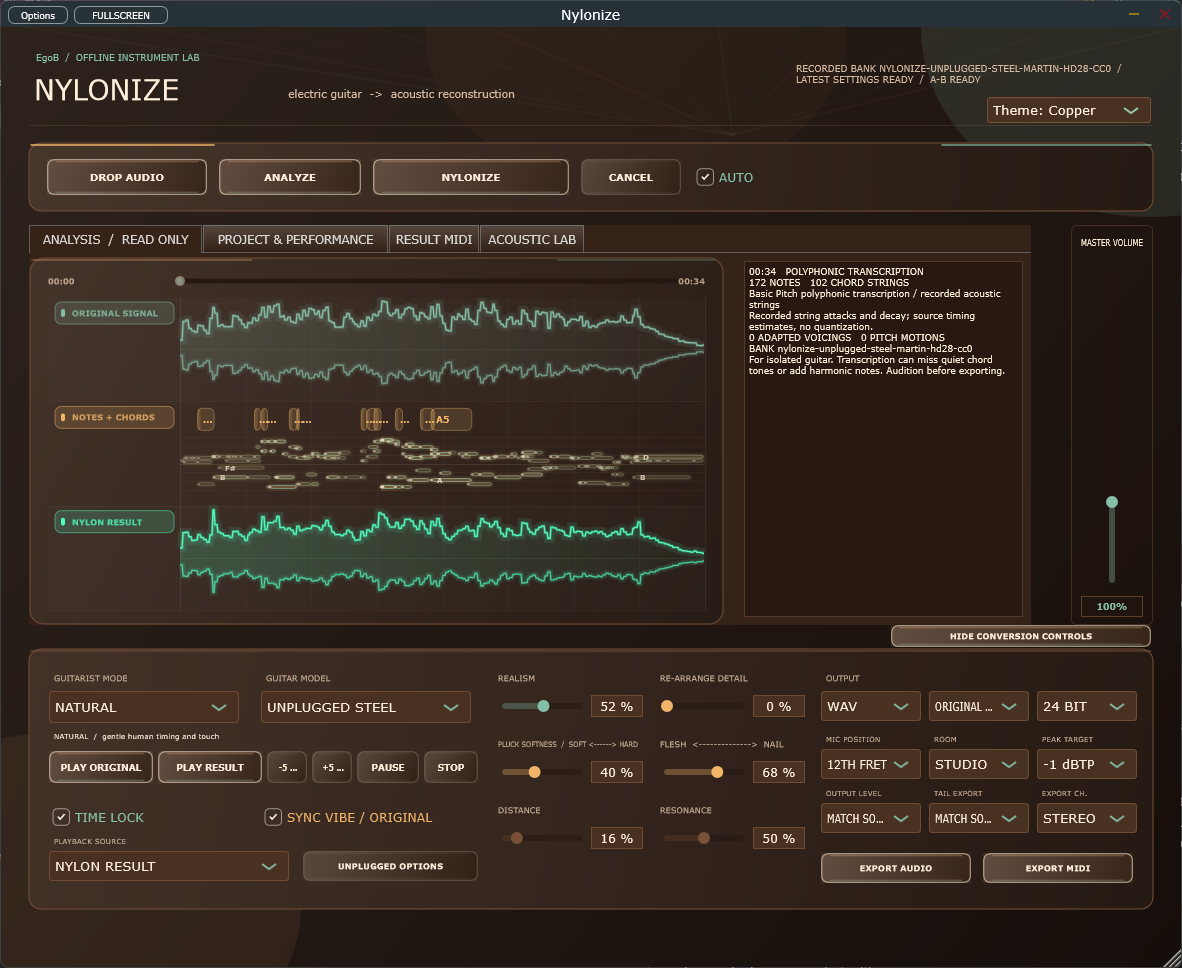Click the original signal waveform
The image size is (1182, 968).
click(x=442, y=342)
